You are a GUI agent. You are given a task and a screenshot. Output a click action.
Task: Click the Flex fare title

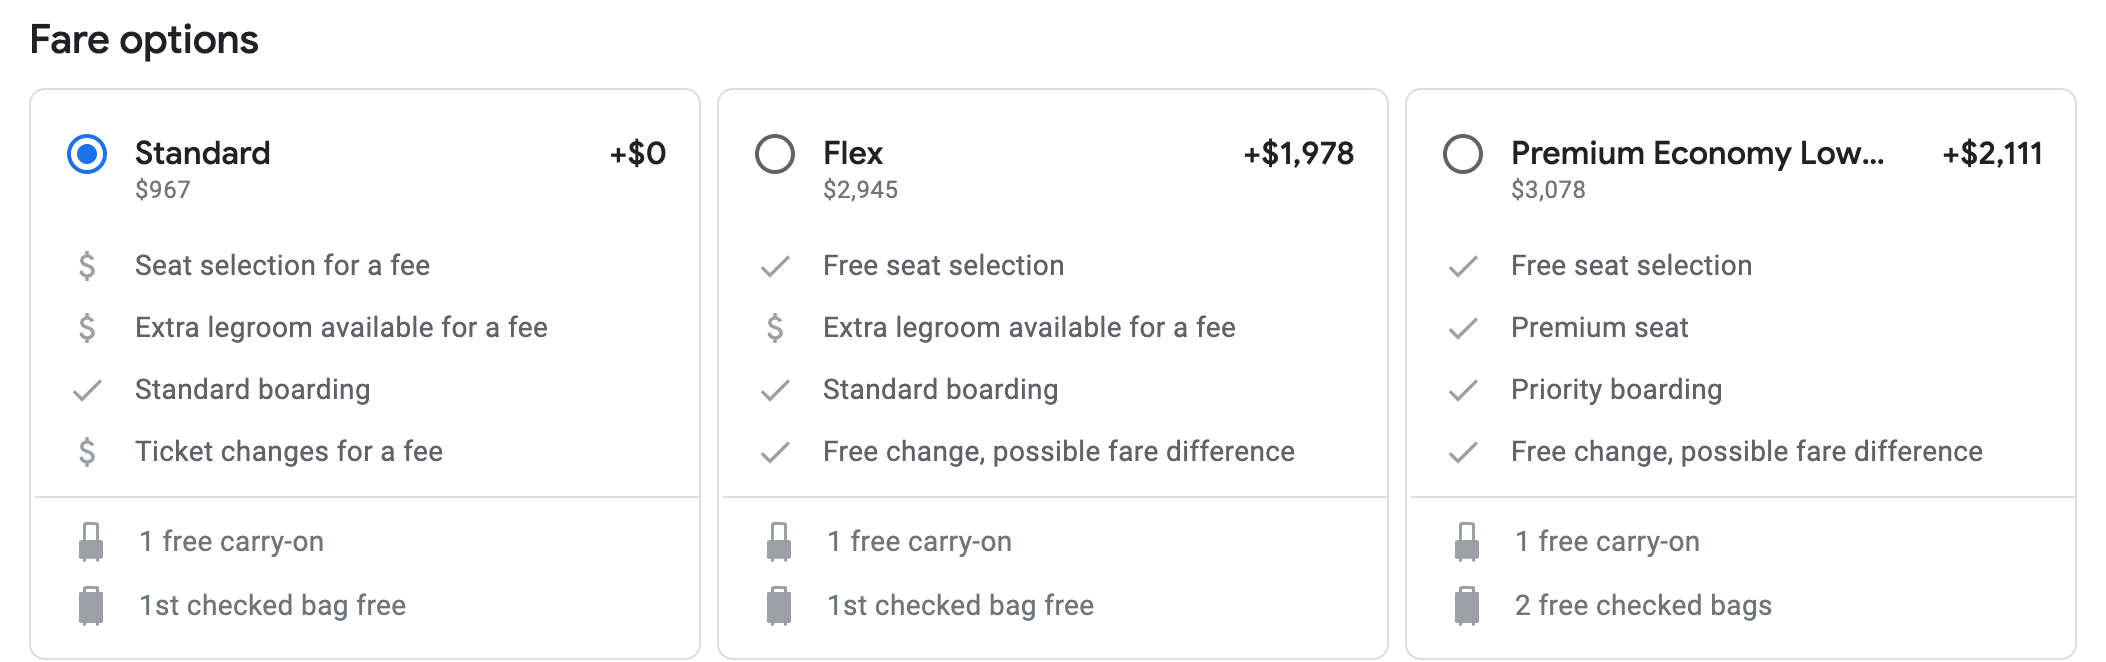click(853, 153)
